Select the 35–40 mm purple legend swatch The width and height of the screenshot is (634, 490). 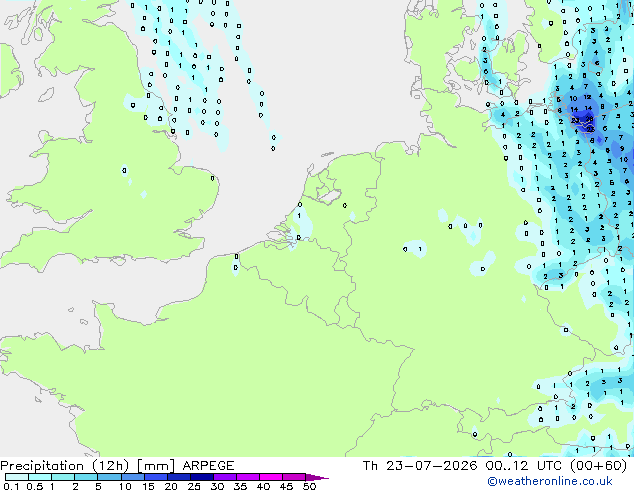point(248,477)
